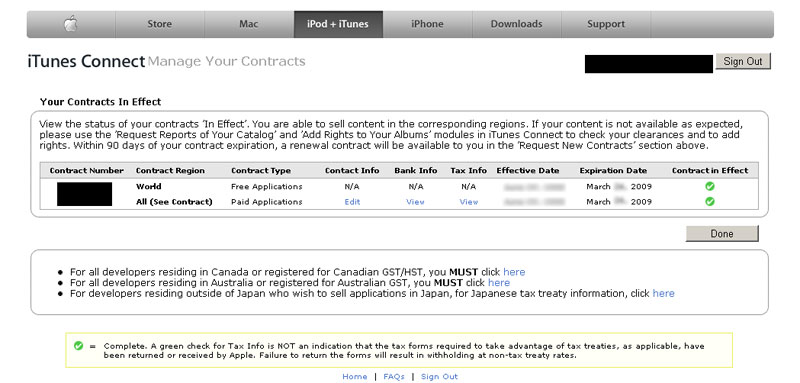The image size is (800, 383).
Task: Click the Sign Out button at top
Action: click(743, 61)
